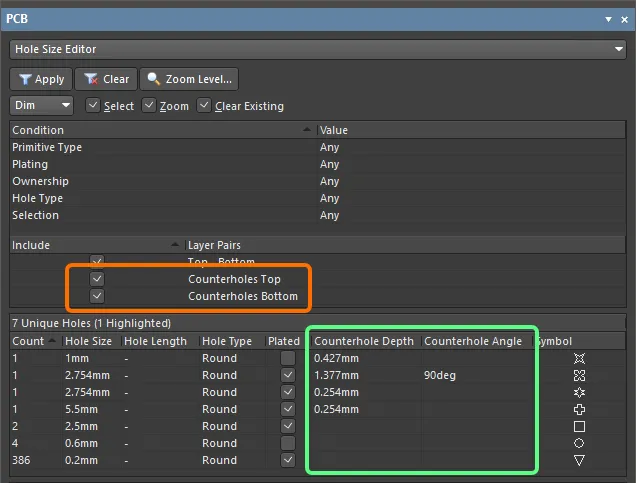Click the Apply filter button
The width and height of the screenshot is (636, 483).
pos(41,79)
